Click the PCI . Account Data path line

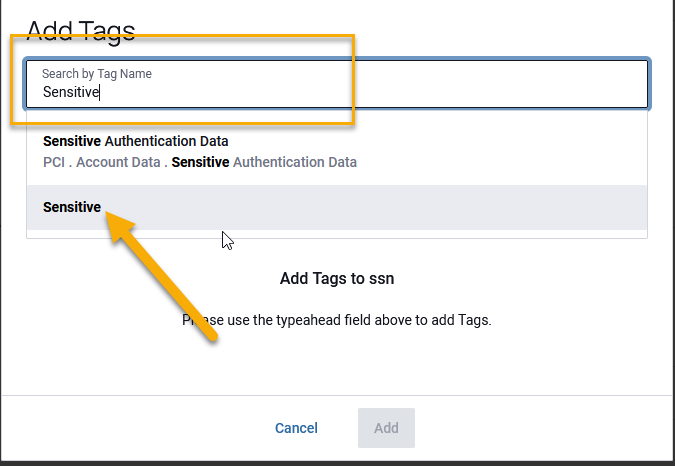(x=200, y=162)
